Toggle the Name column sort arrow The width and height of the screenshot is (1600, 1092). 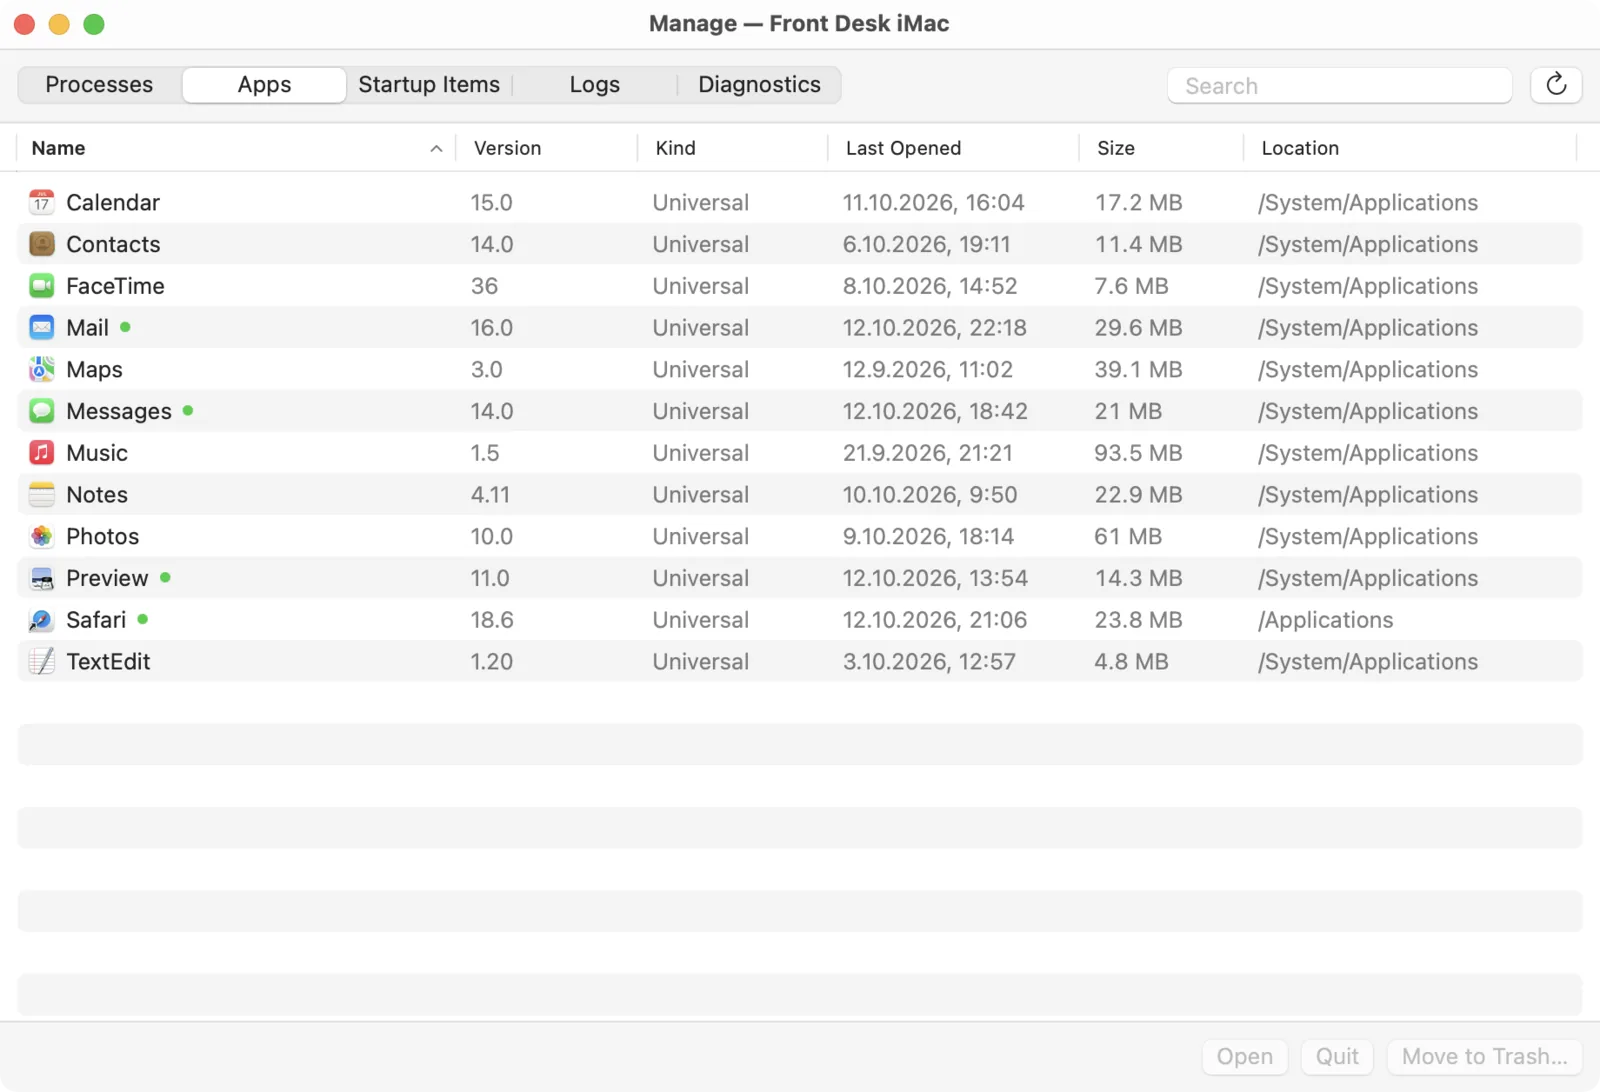[436, 149]
